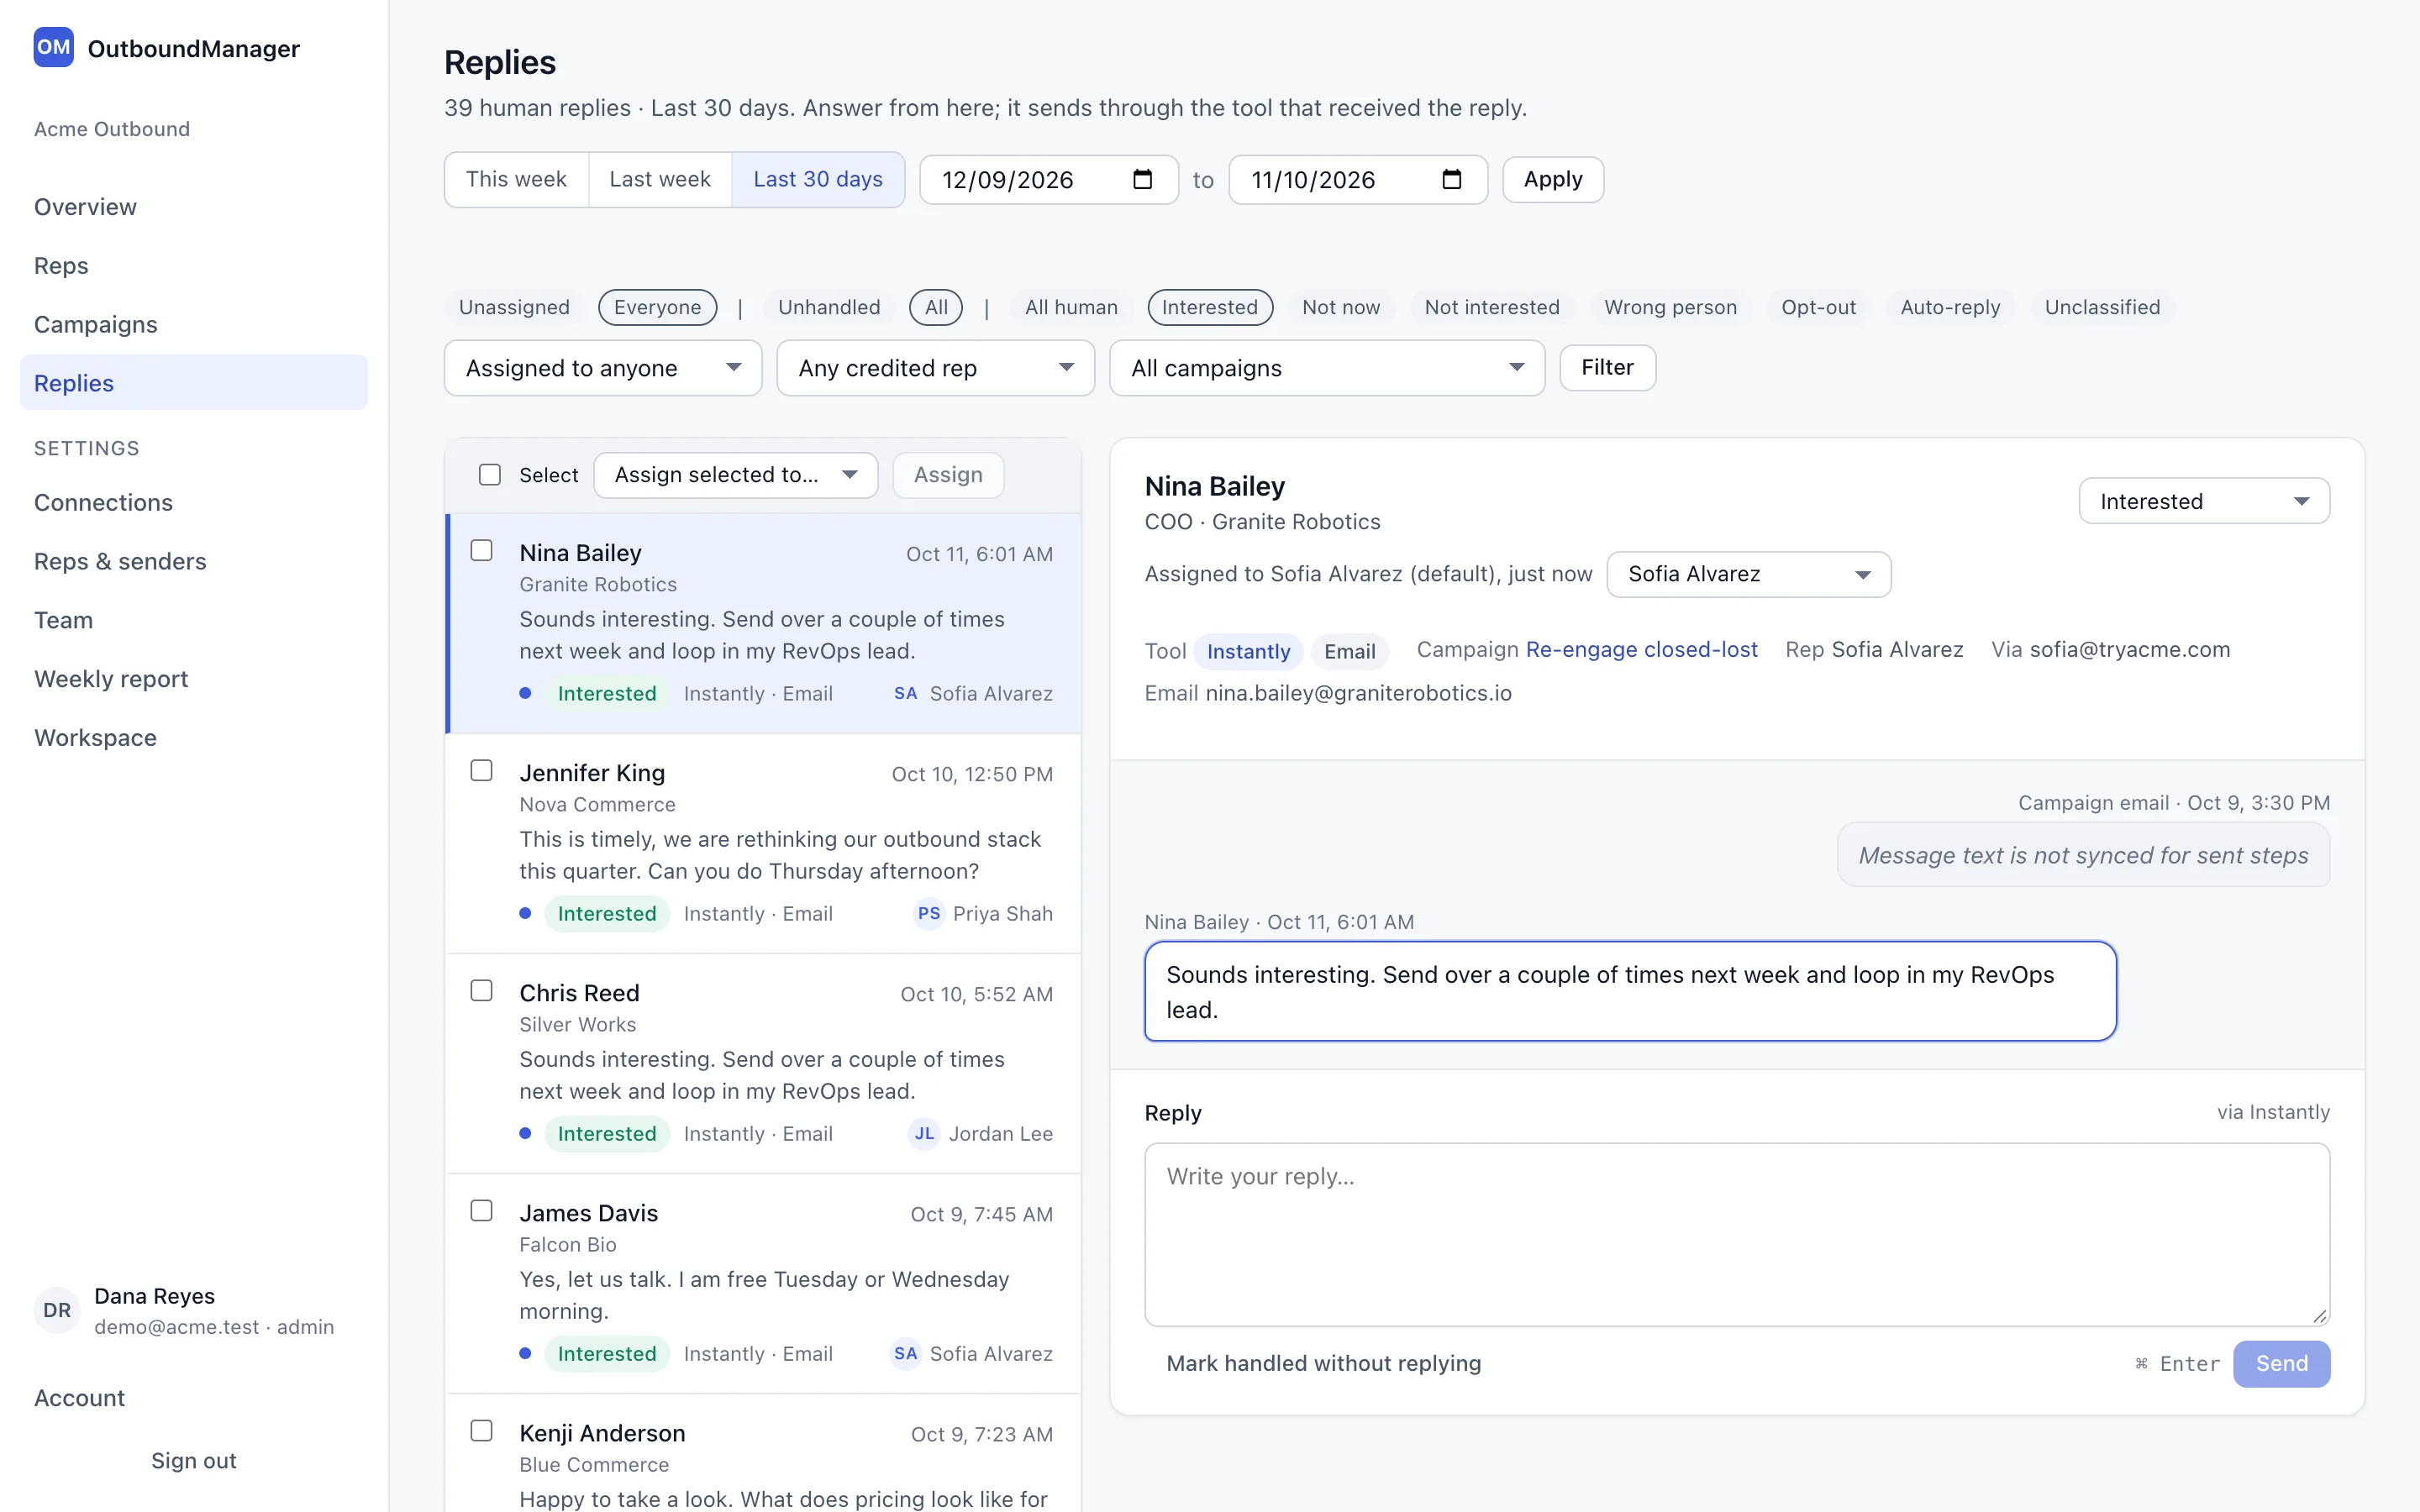Switch to the Last week range tab
Image resolution: width=2420 pixels, height=1512 pixels.
tap(660, 179)
